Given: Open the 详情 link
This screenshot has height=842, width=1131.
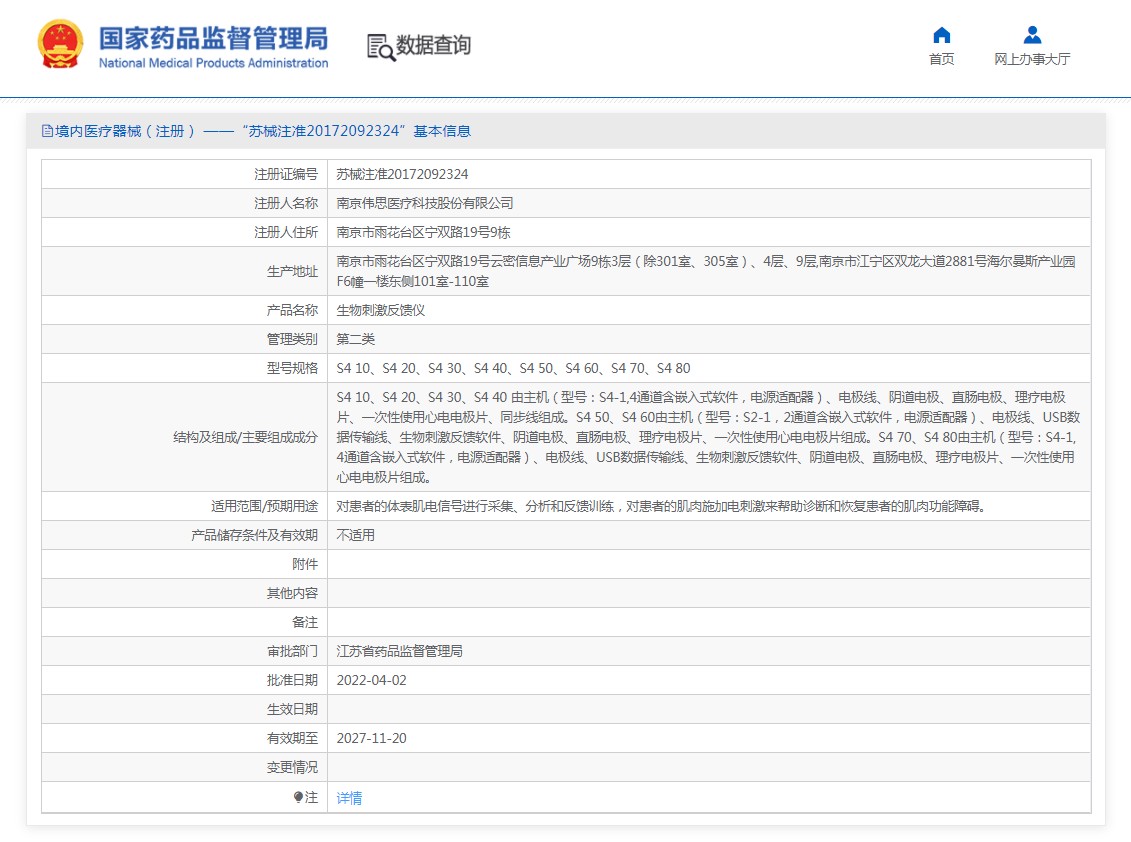Looking at the screenshot, I should pyautogui.click(x=349, y=798).
